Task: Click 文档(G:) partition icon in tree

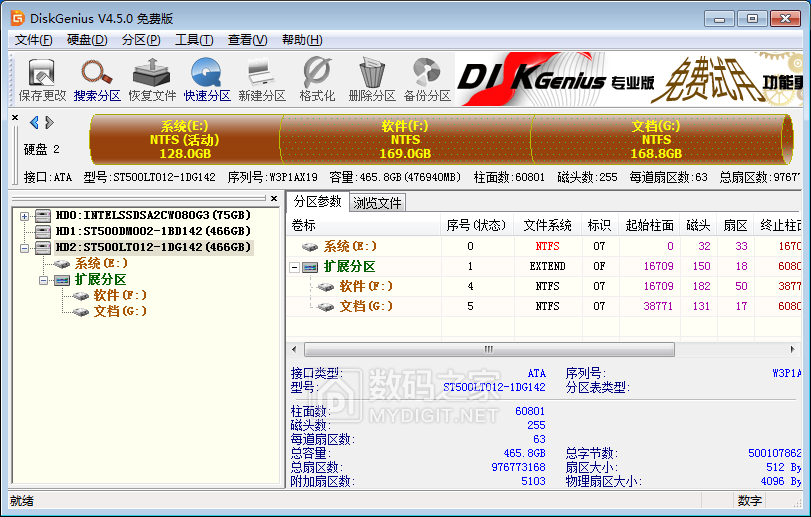Action: (81, 312)
